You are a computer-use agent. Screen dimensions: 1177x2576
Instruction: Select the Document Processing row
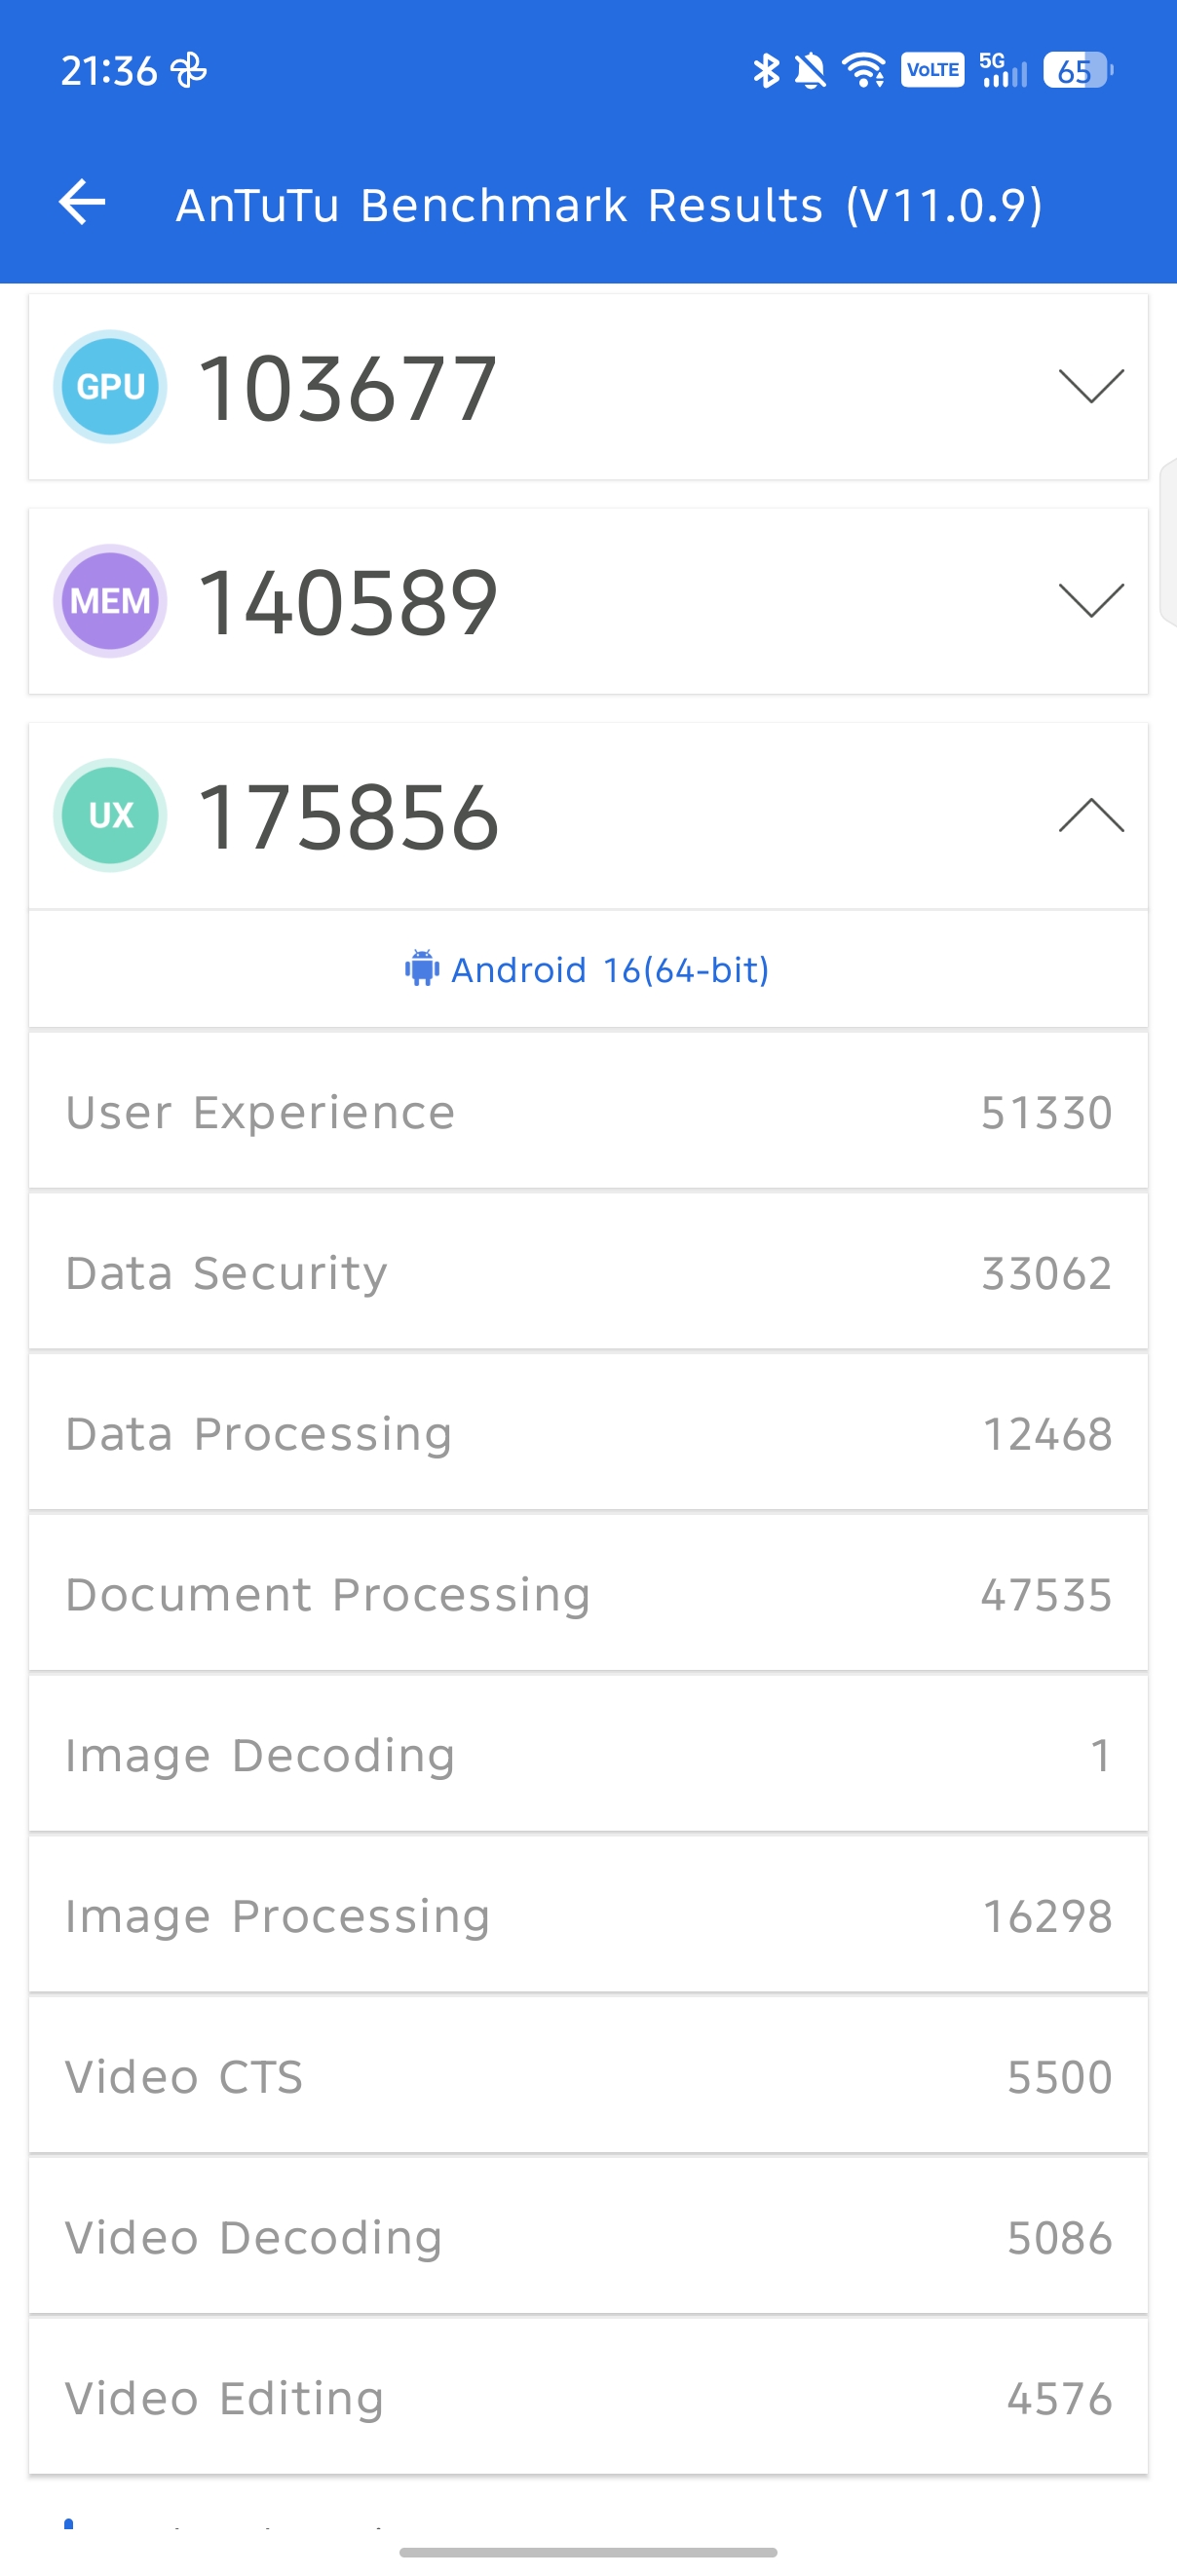tap(588, 1594)
